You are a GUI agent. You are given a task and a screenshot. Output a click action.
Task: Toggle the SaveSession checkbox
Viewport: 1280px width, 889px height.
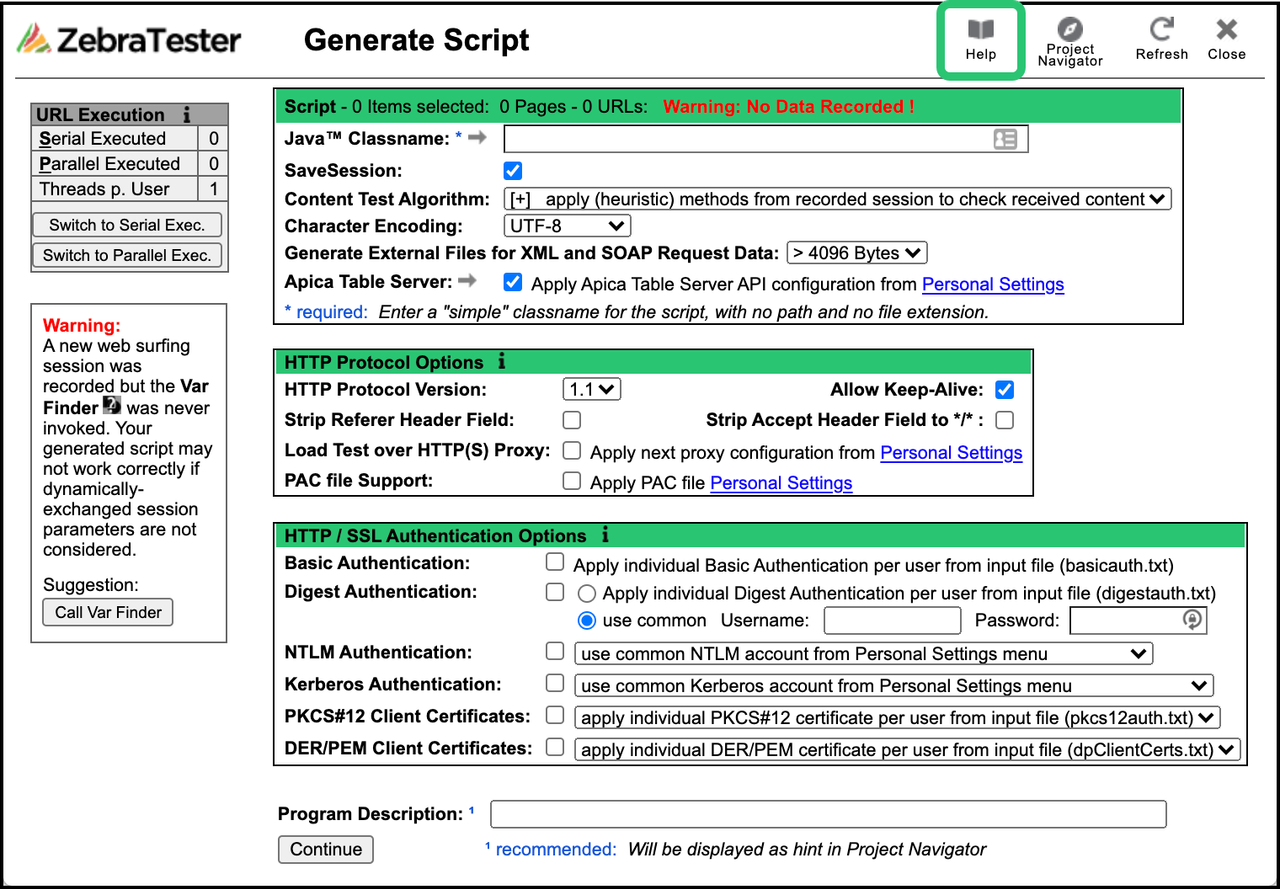513,171
